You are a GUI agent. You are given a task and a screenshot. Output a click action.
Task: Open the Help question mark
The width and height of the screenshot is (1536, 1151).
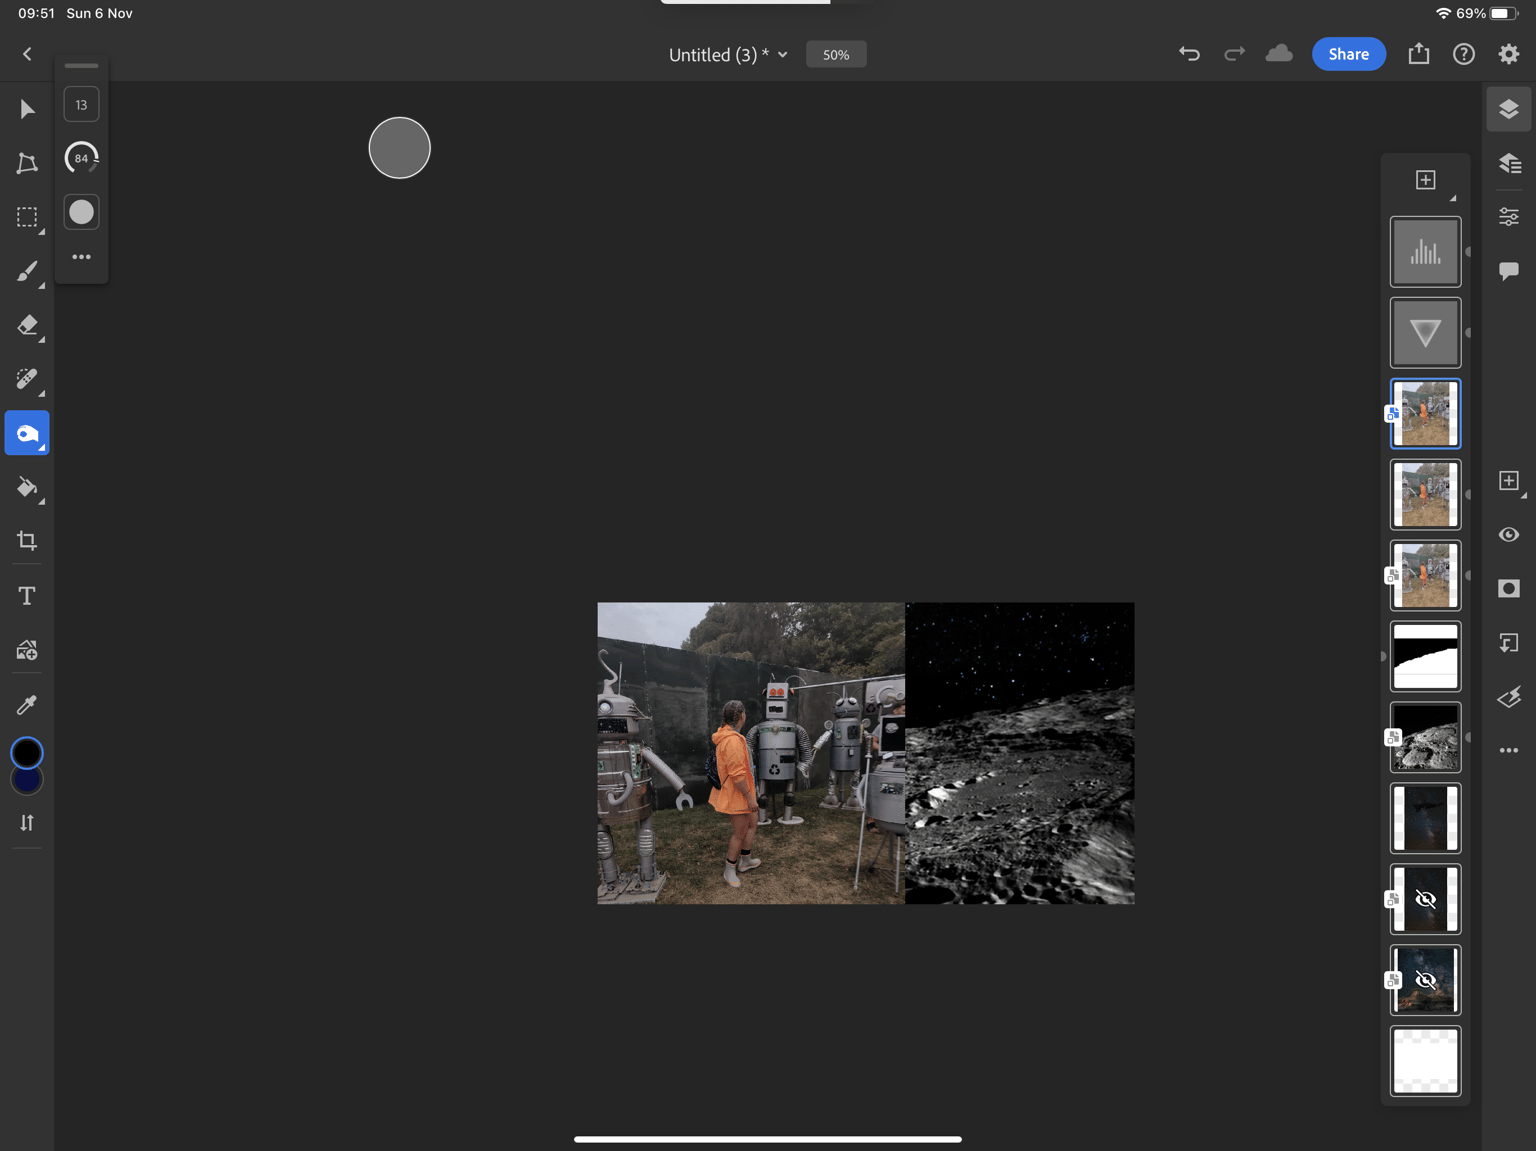(1464, 54)
